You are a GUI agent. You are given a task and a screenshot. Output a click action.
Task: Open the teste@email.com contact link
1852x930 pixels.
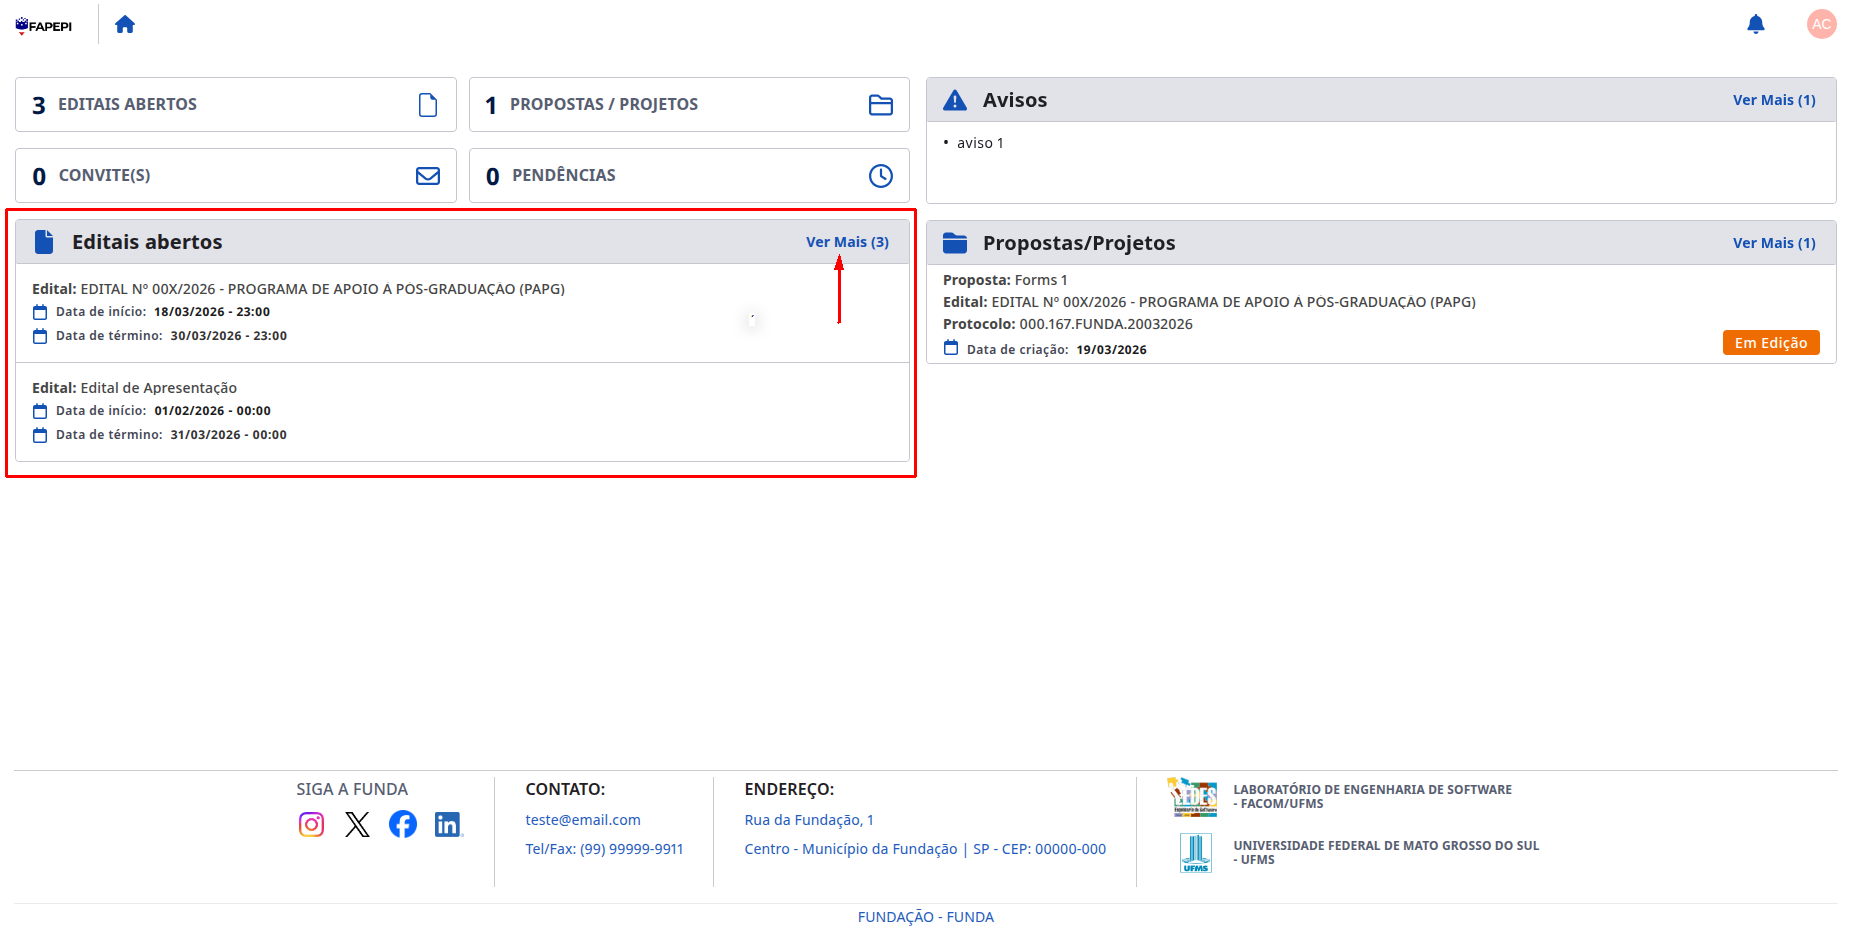pyautogui.click(x=583, y=820)
